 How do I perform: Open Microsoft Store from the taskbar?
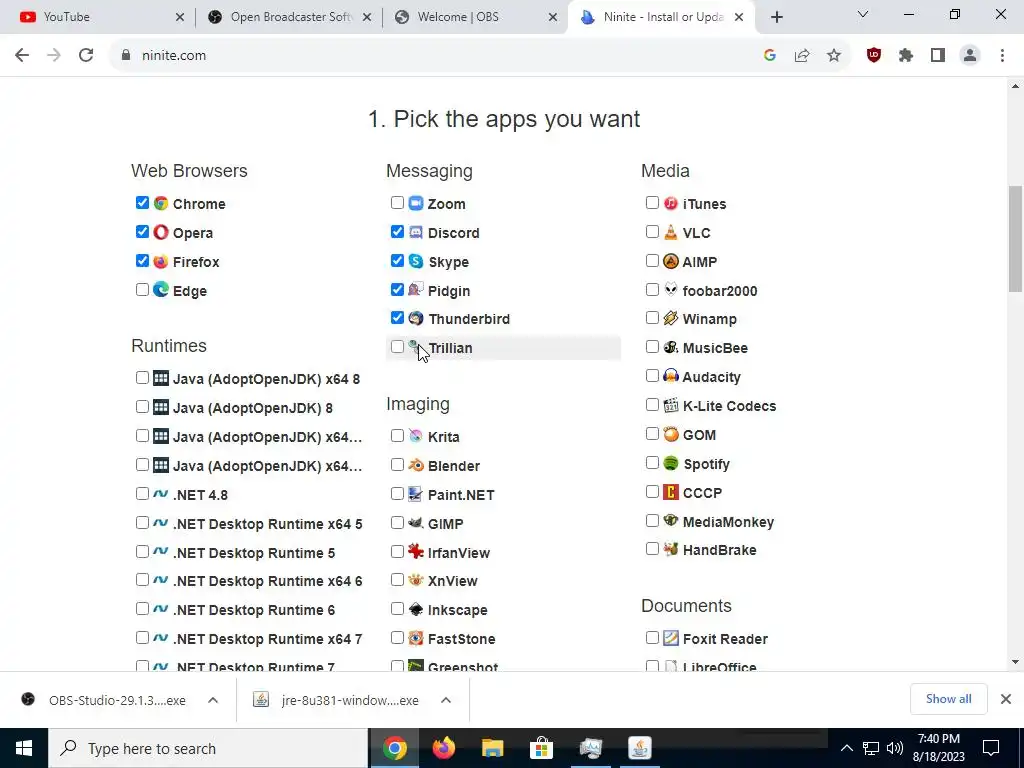(541, 748)
